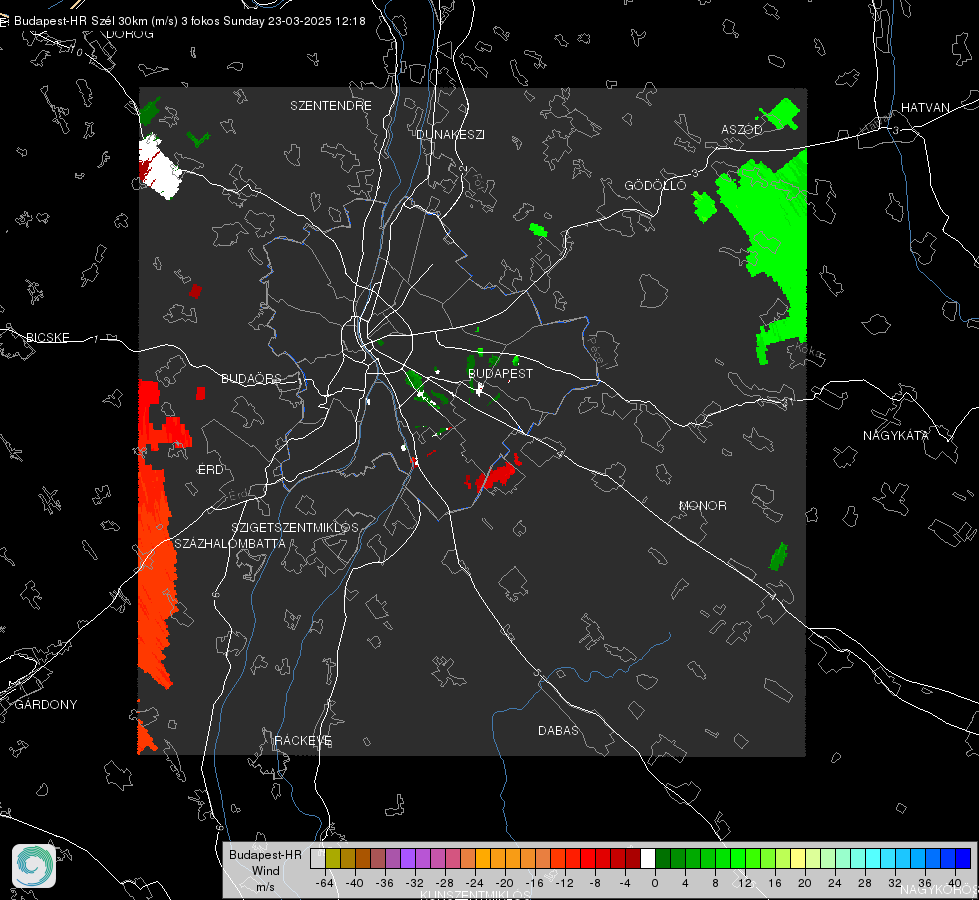
Task: Click the 20 legend scale value
Action: click(805, 883)
